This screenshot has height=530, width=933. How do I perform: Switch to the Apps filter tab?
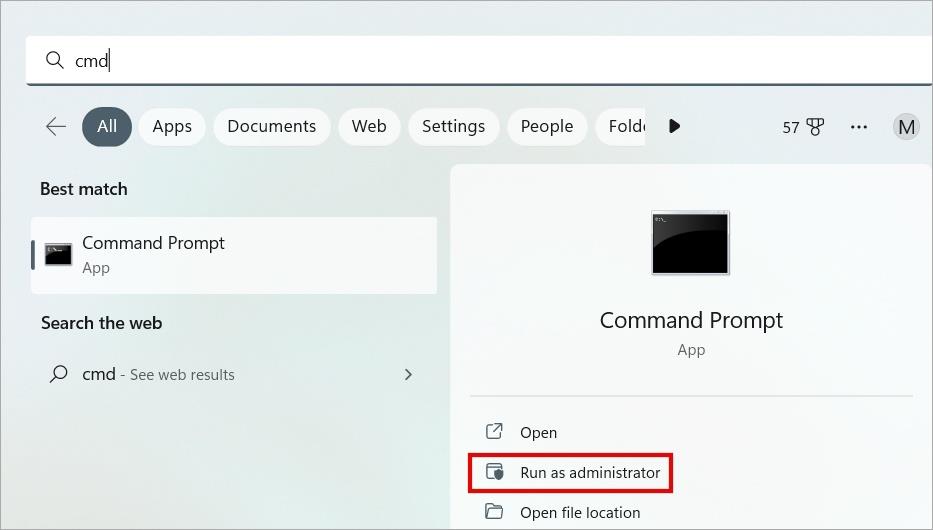tap(172, 126)
